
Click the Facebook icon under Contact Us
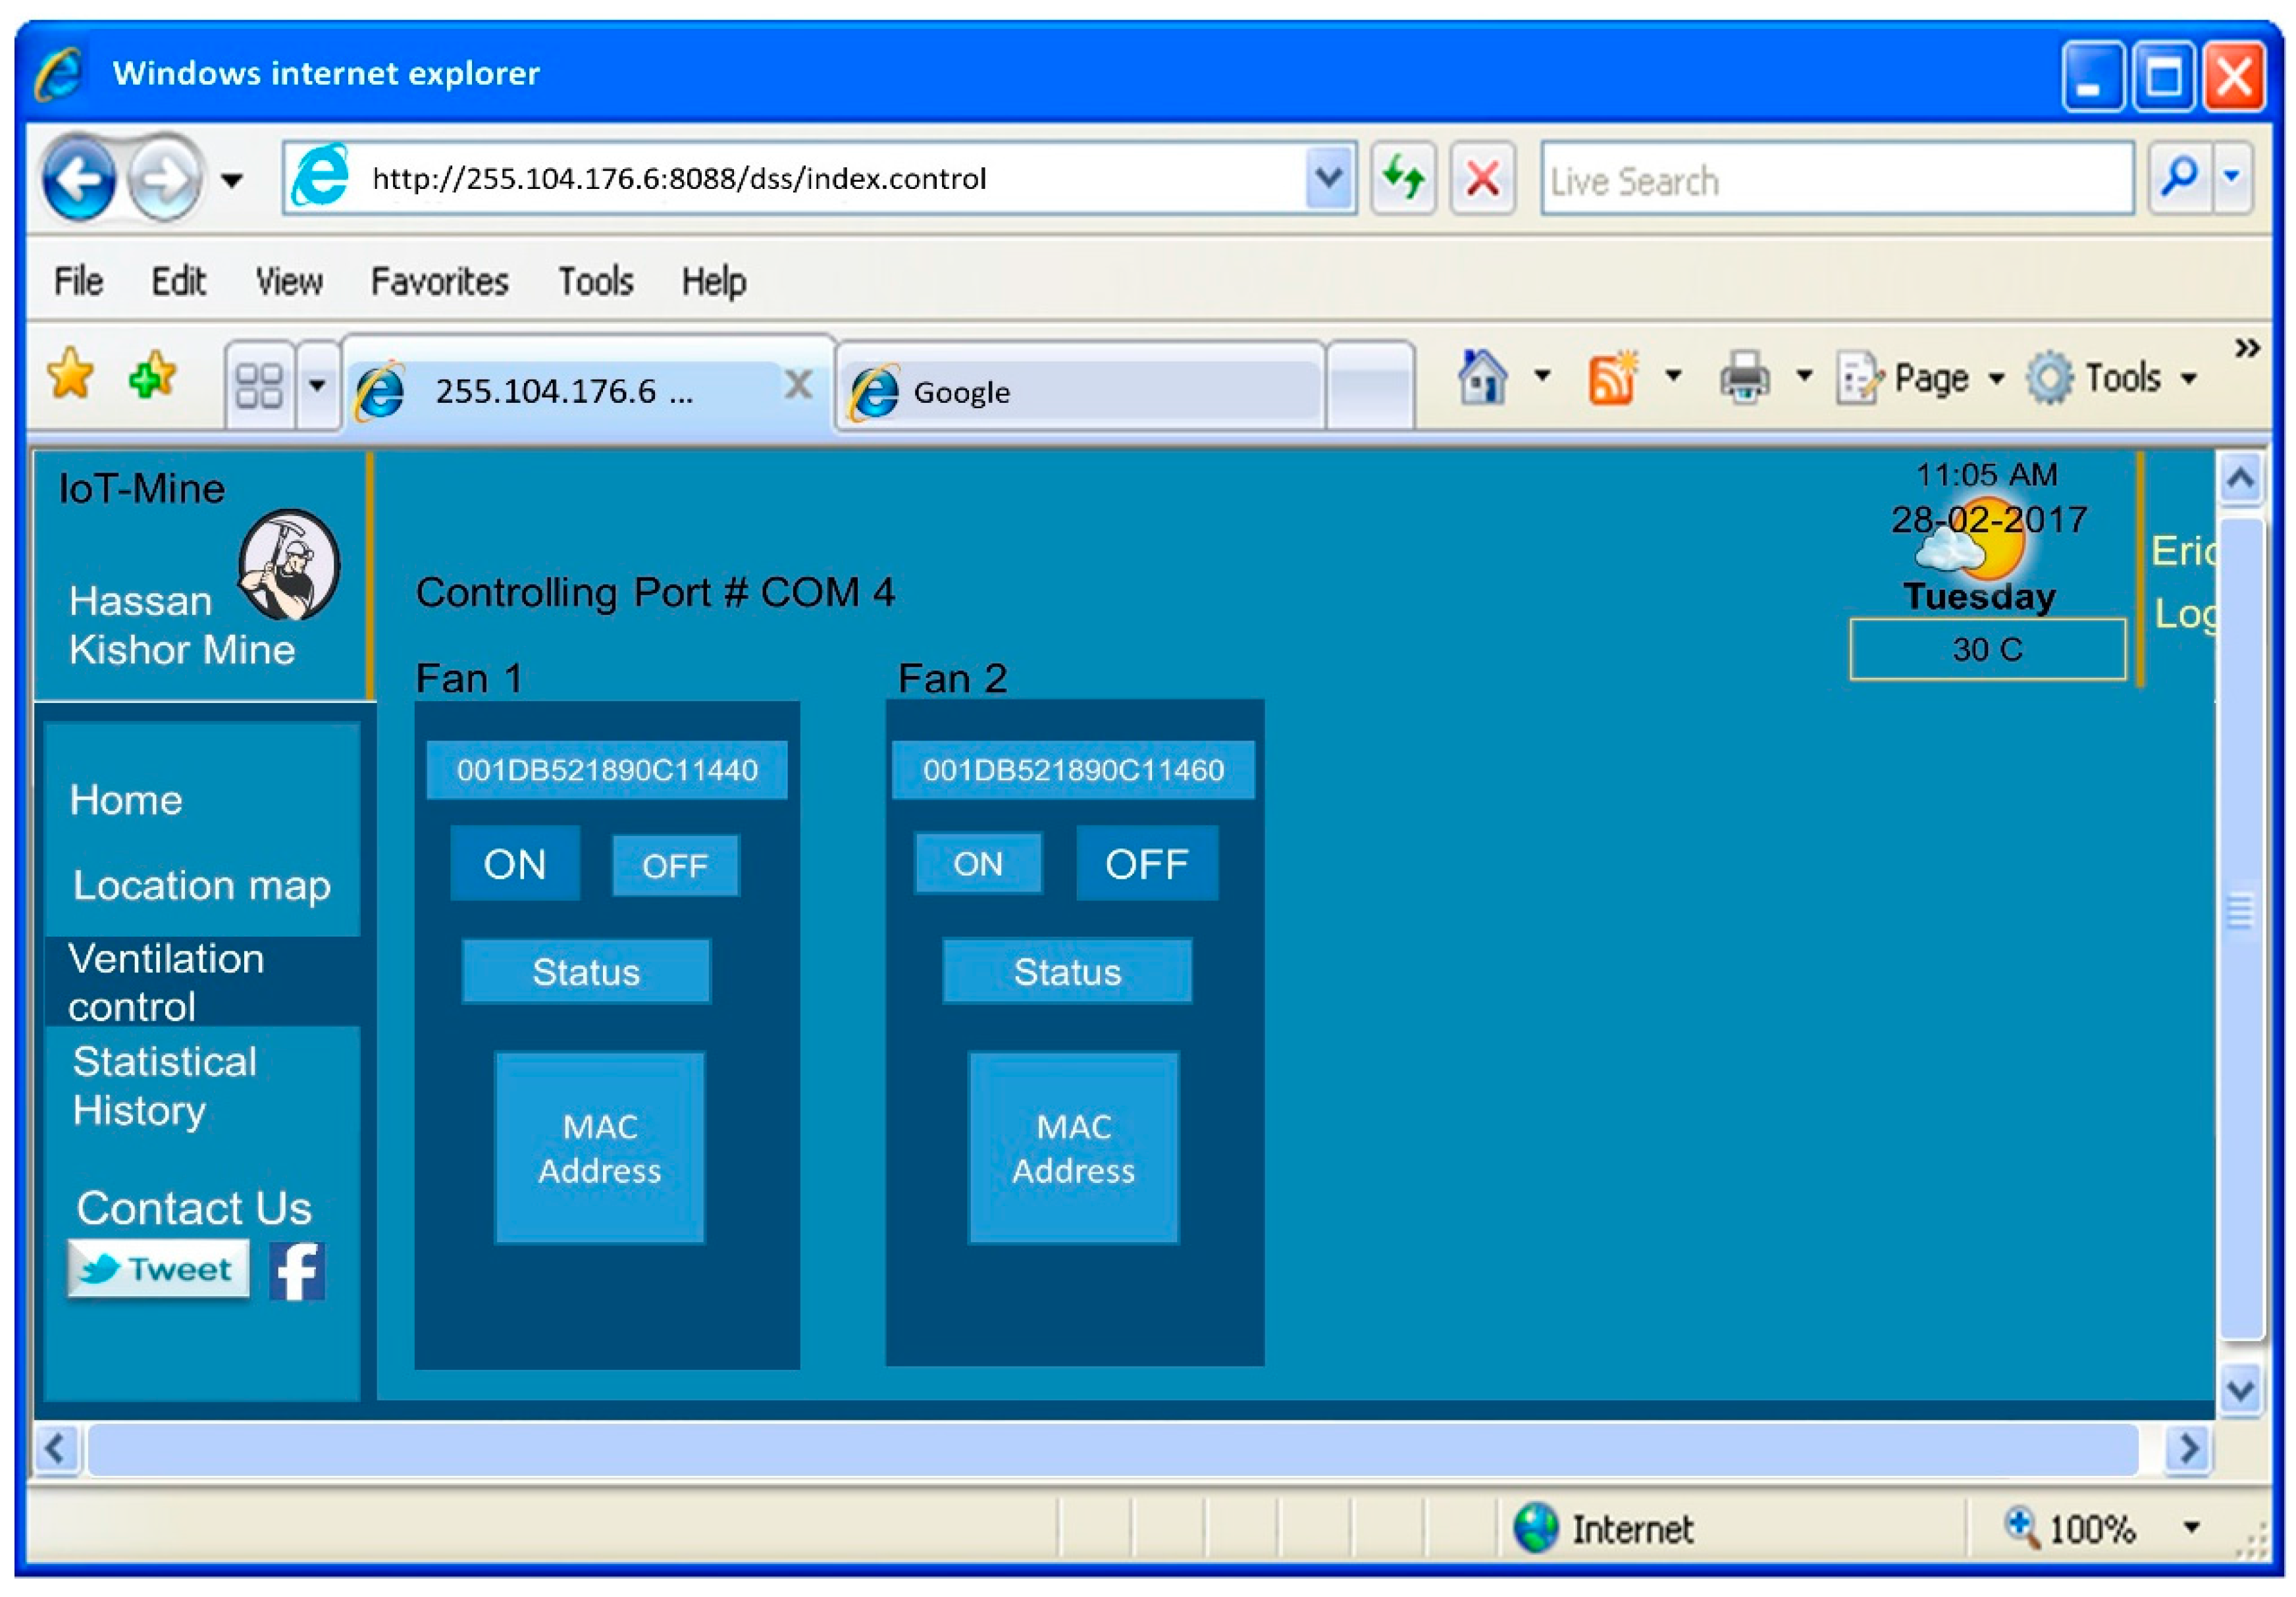(297, 1271)
